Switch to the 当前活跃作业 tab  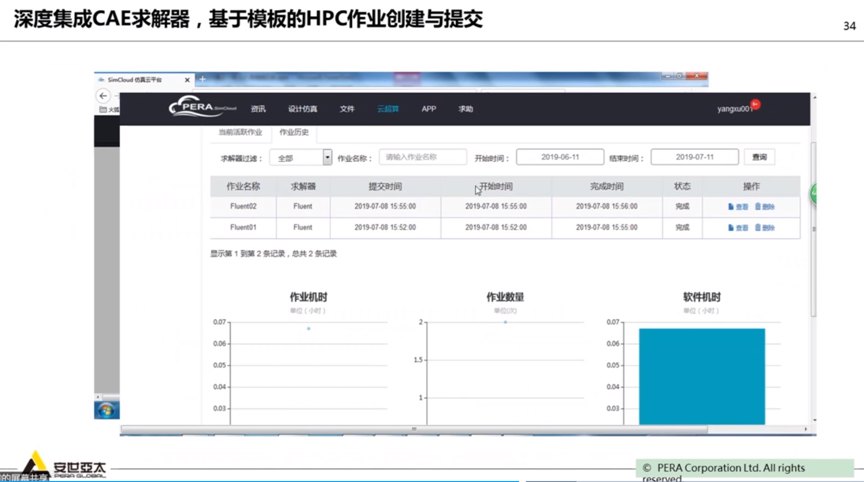tap(240, 132)
